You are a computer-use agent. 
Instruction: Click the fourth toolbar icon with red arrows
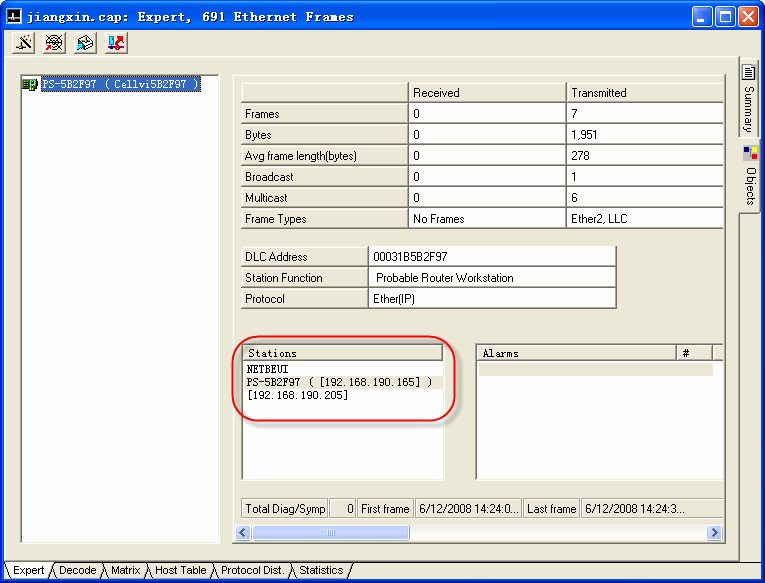click(116, 42)
